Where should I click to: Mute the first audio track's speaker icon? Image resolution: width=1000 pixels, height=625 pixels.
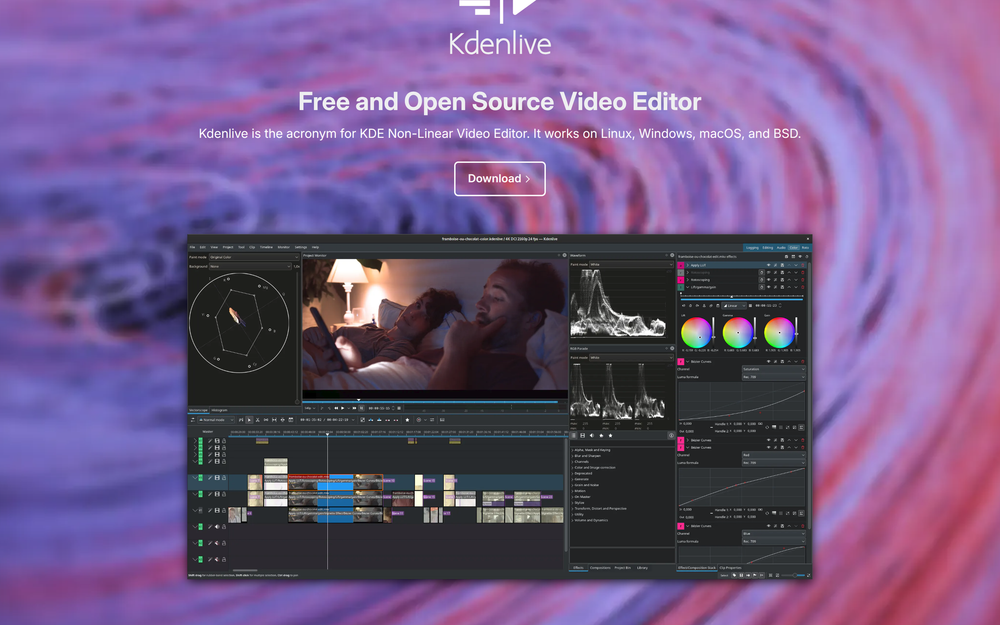pyautogui.click(x=217, y=527)
